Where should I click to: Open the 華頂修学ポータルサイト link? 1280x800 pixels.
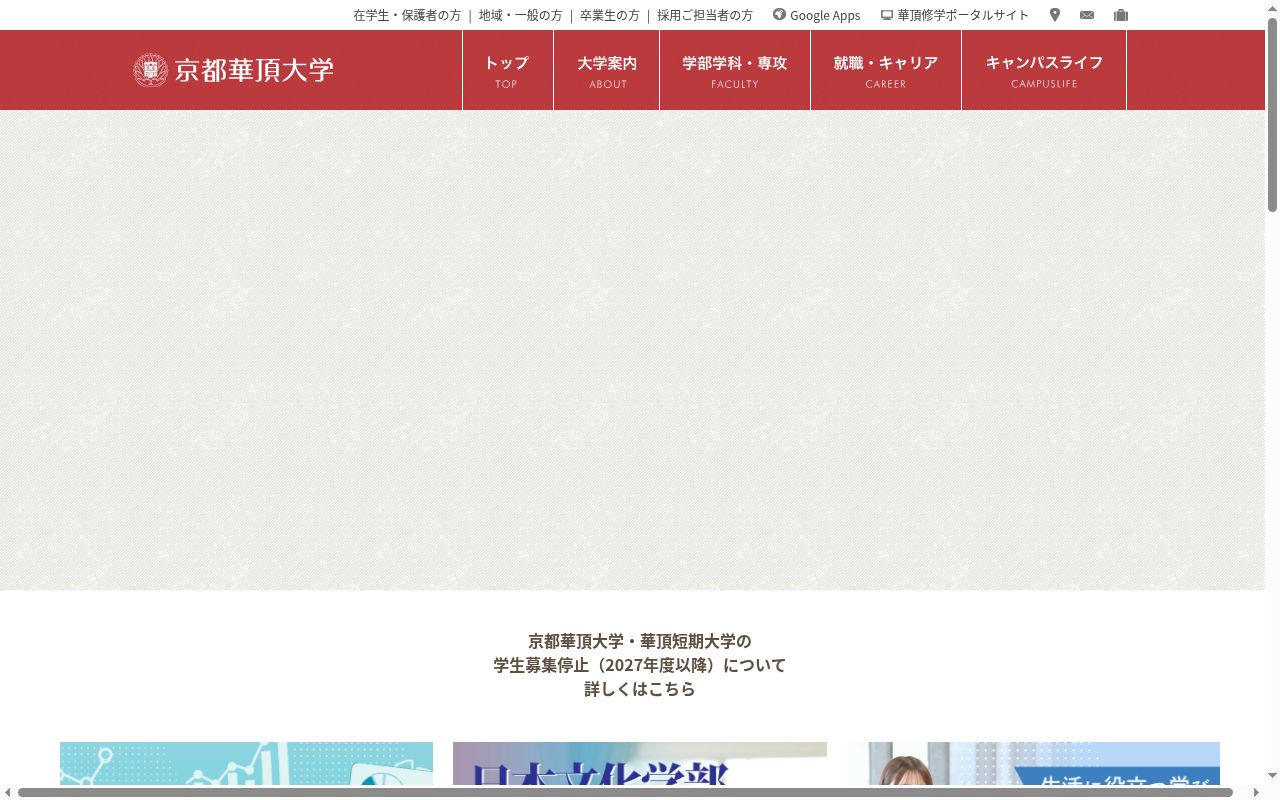click(x=963, y=15)
